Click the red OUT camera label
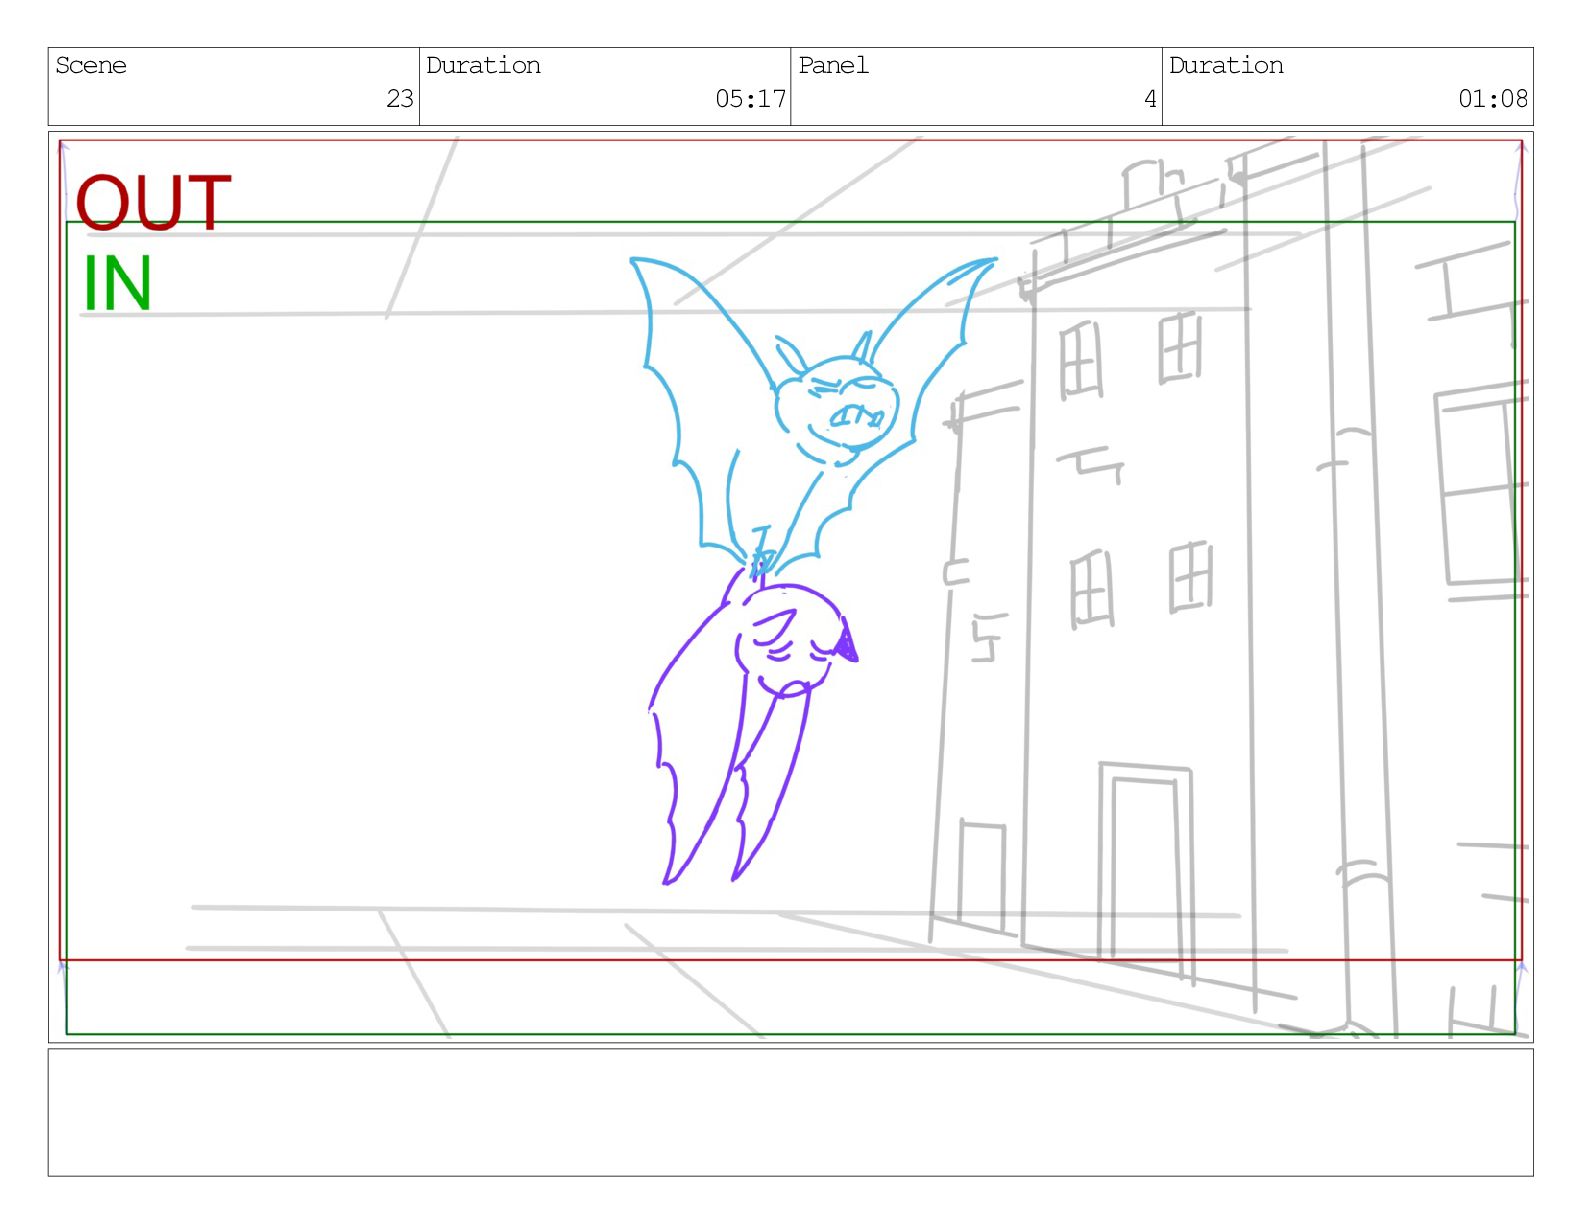This screenshot has height=1224, width=1584. pyautogui.click(x=153, y=203)
